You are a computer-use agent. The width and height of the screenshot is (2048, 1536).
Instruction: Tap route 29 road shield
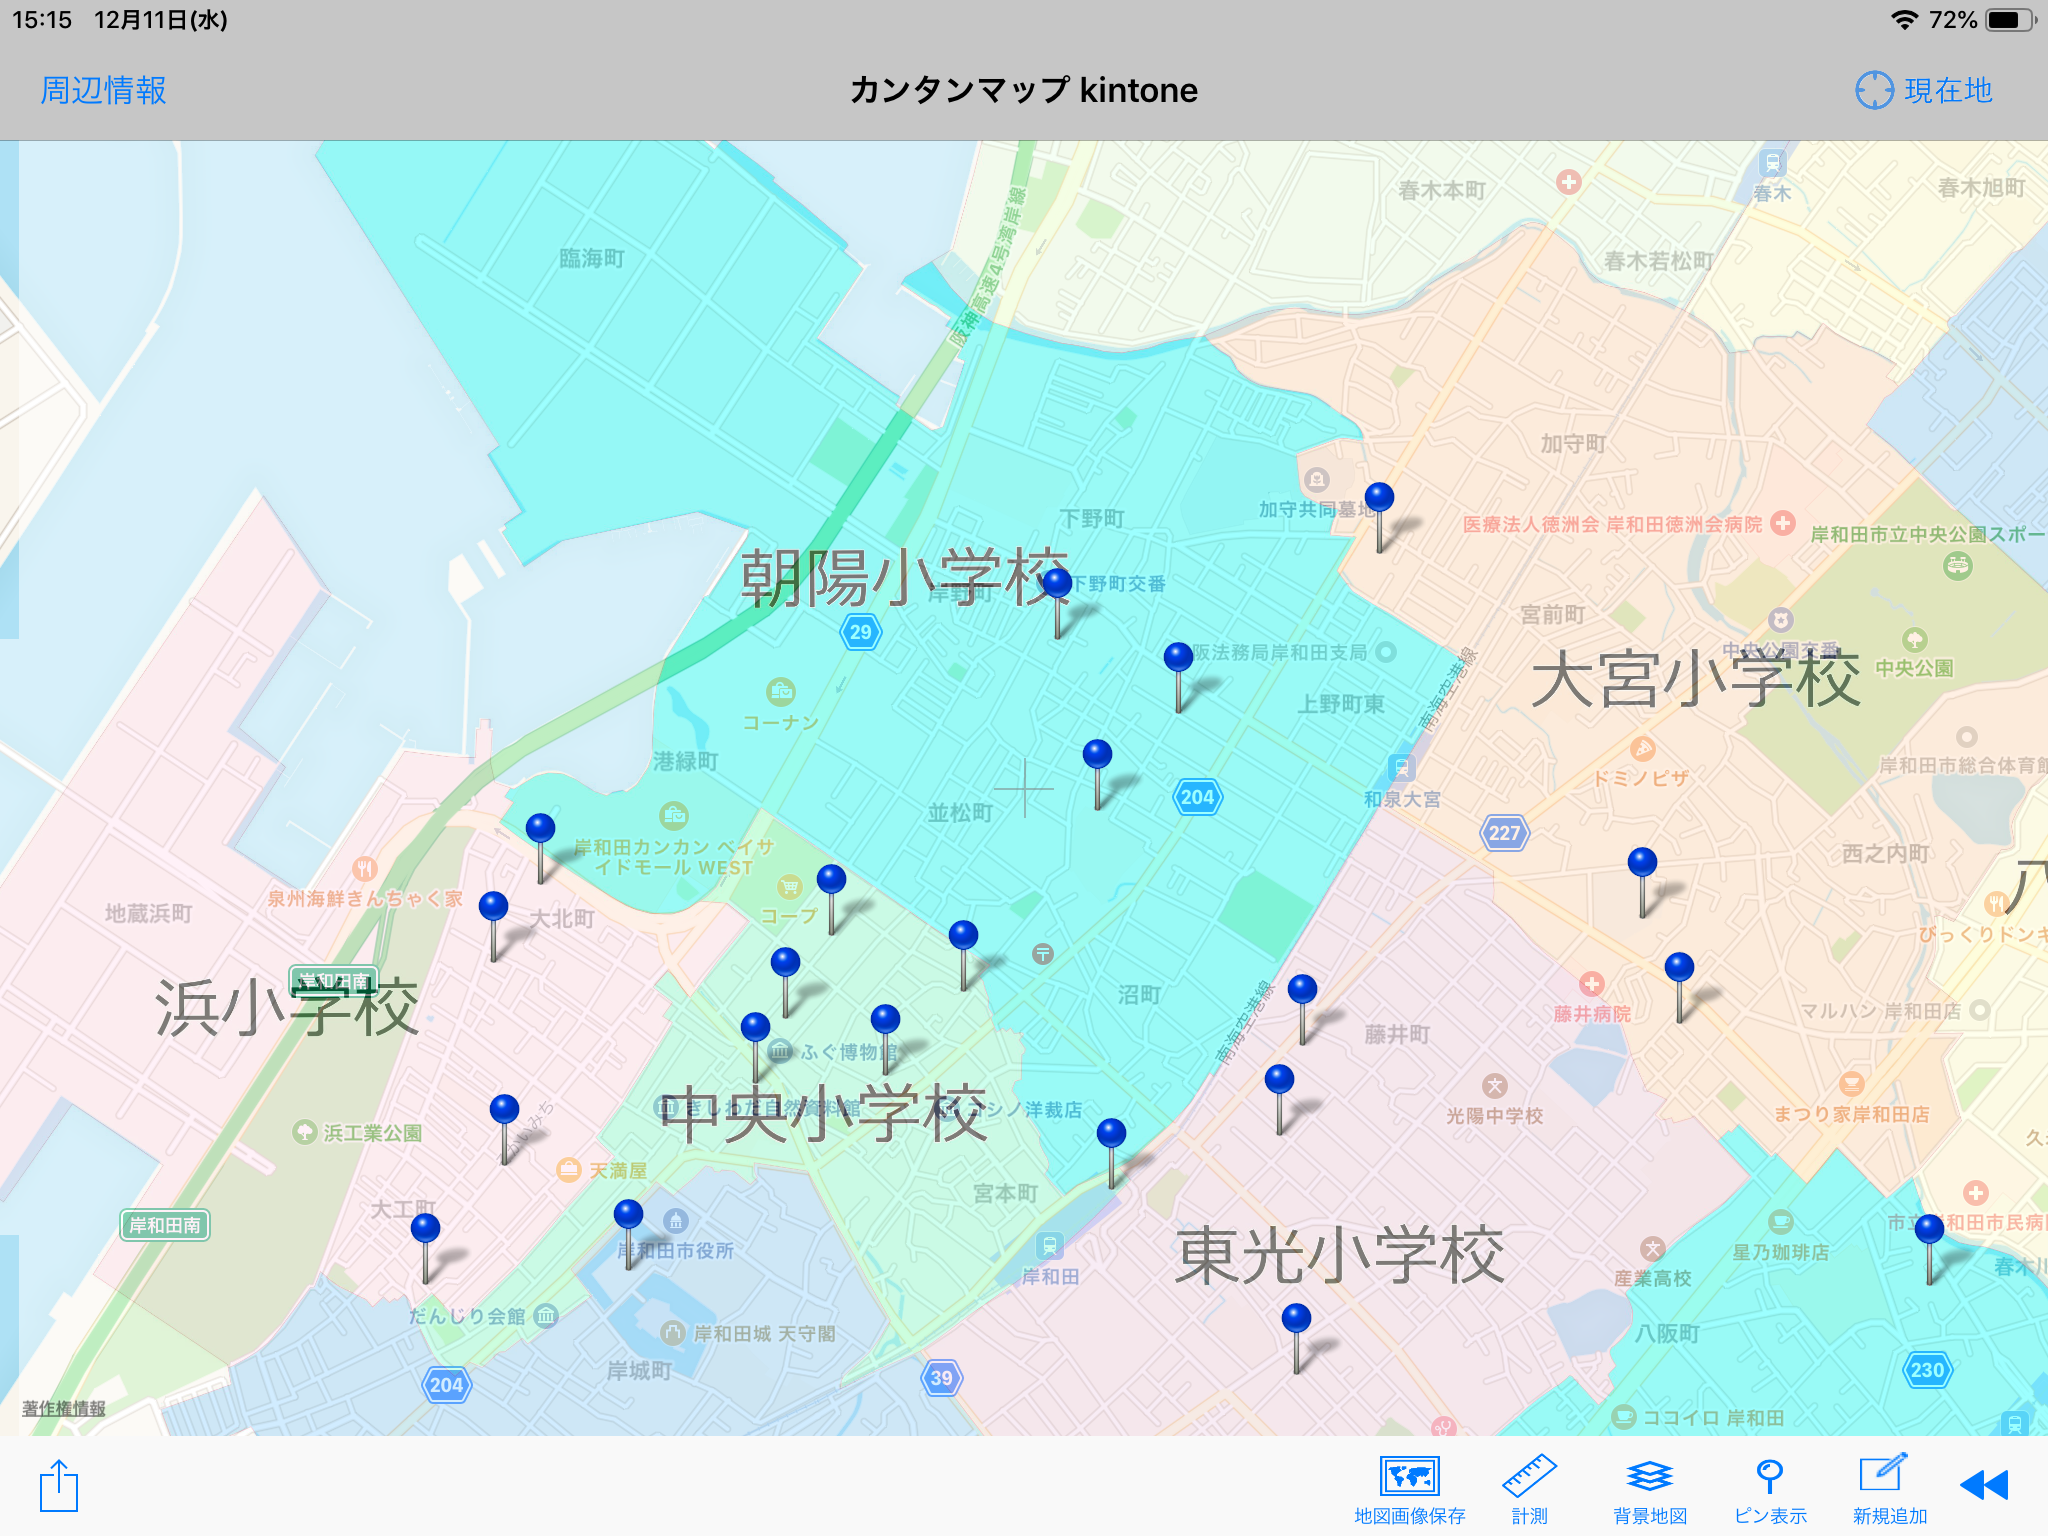pyautogui.click(x=860, y=631)
